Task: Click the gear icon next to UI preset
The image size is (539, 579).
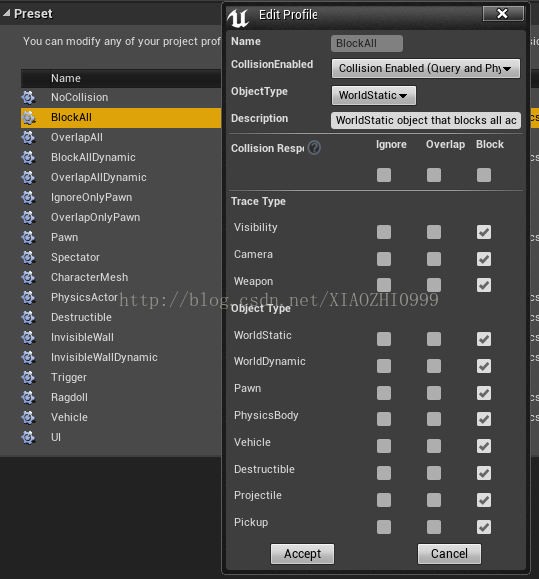Action: (28, 438)
